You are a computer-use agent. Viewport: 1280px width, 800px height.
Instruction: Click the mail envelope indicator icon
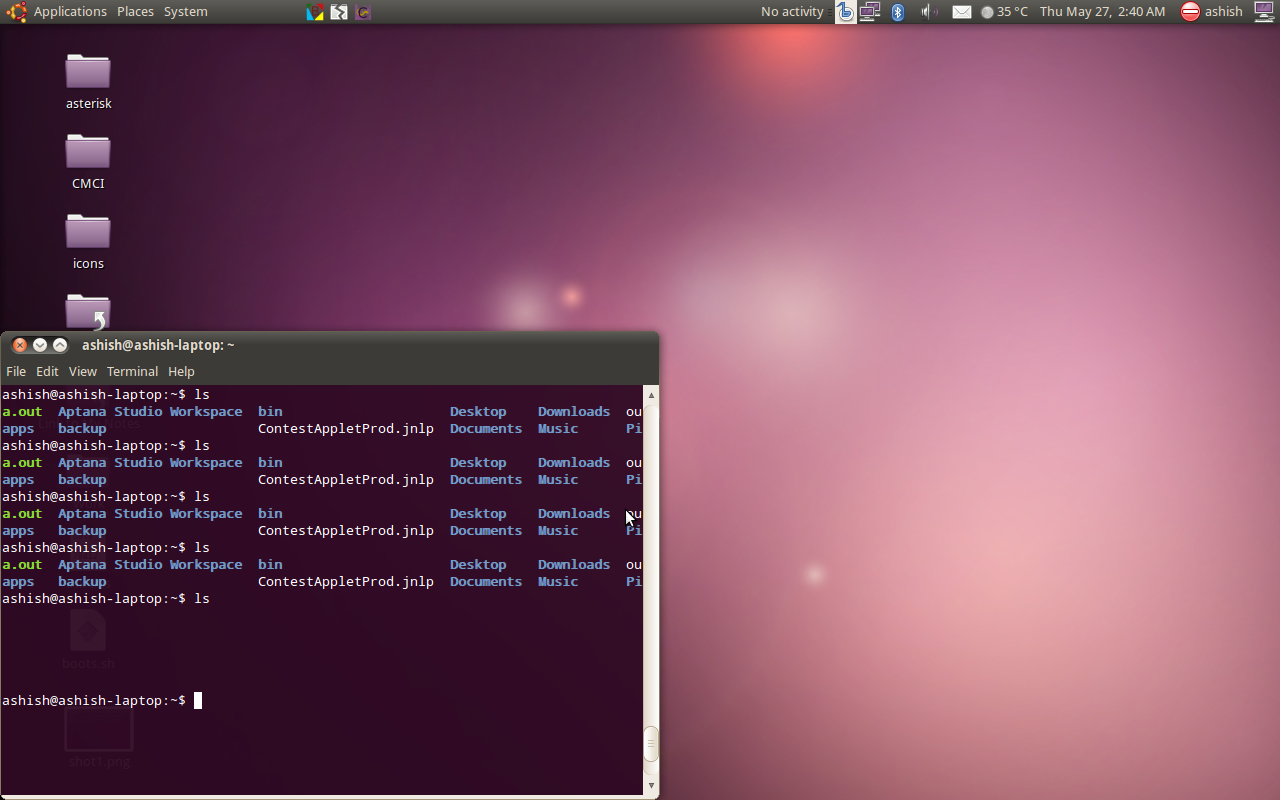click(x=961, y=12)
